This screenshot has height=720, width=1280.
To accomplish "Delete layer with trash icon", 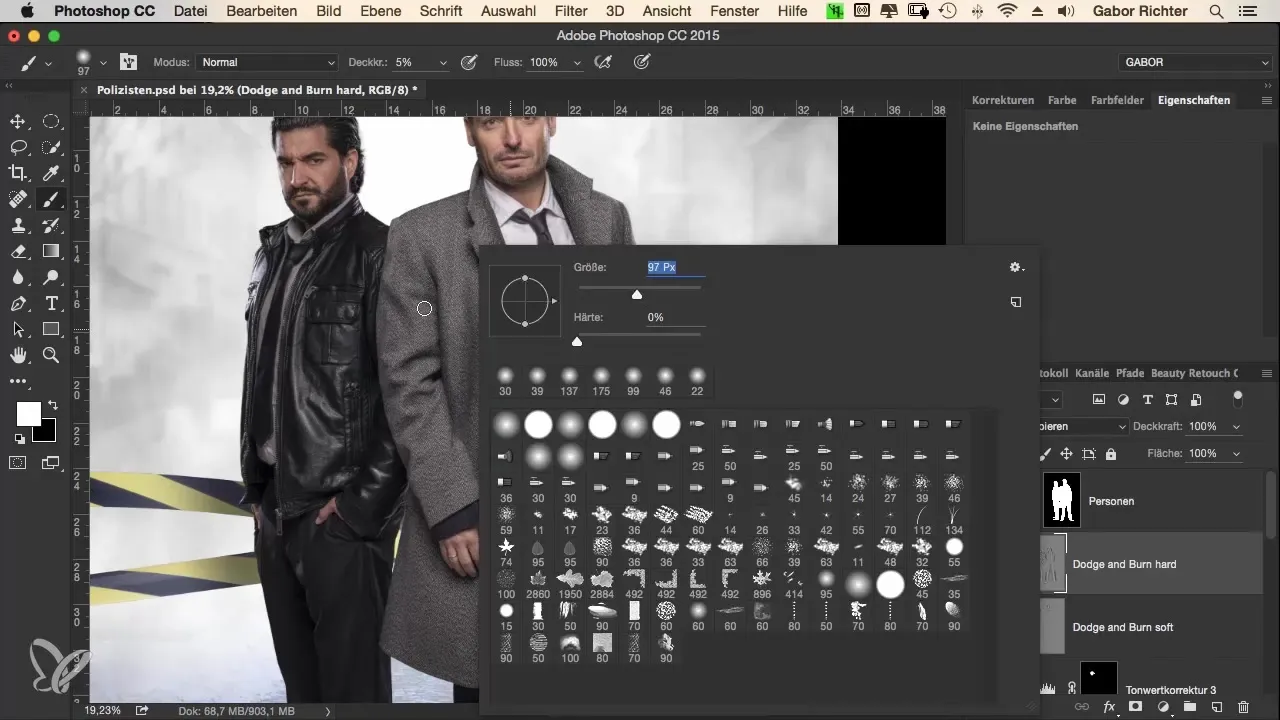I will click(x=1243, y=707).
